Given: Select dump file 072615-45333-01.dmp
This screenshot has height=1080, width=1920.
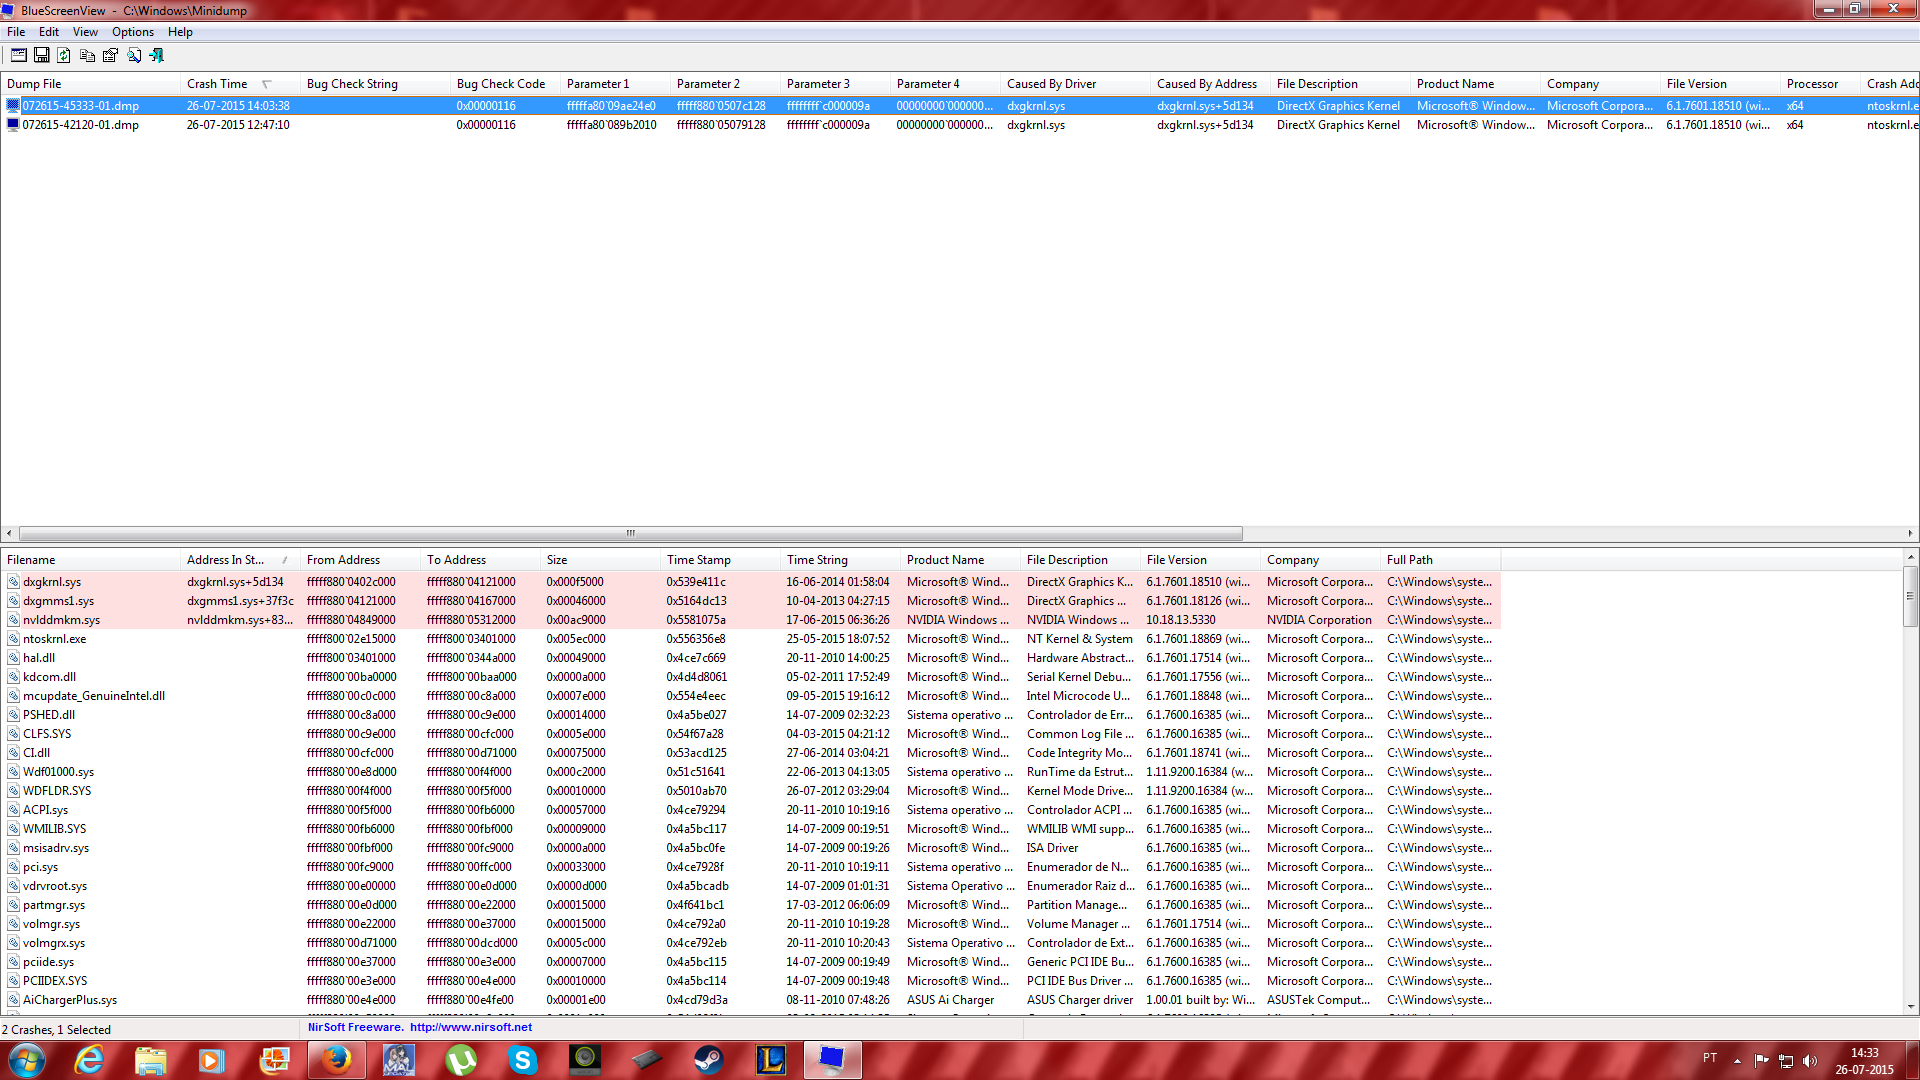Looking at the screenshot, I should (960, 106).
